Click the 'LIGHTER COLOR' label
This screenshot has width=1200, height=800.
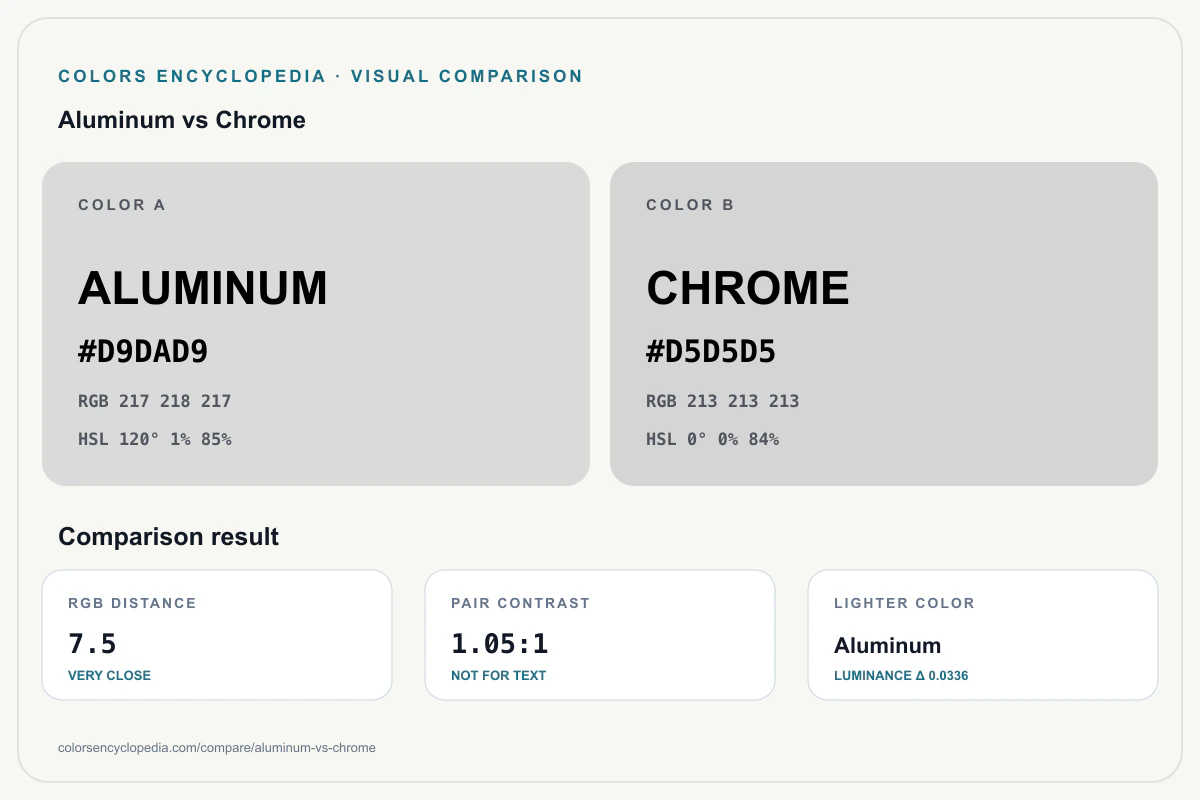click(904, 603)
